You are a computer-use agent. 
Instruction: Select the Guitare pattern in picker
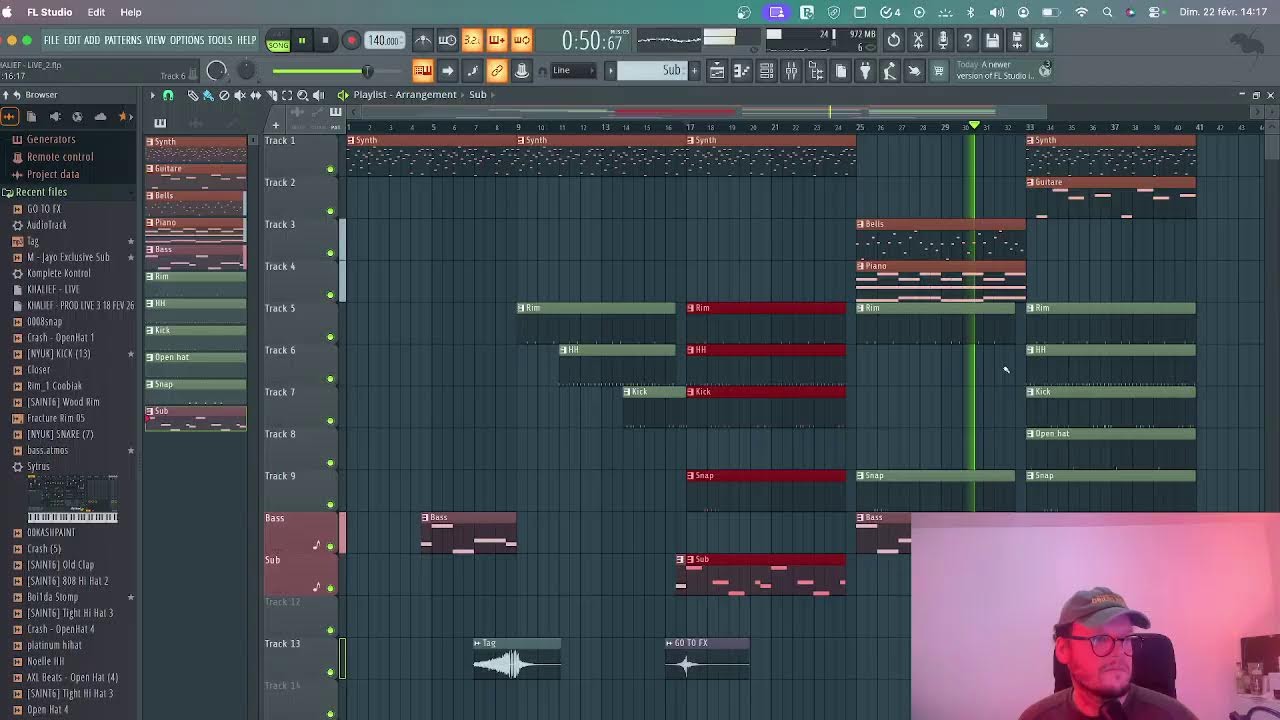(x=195, y=176)
